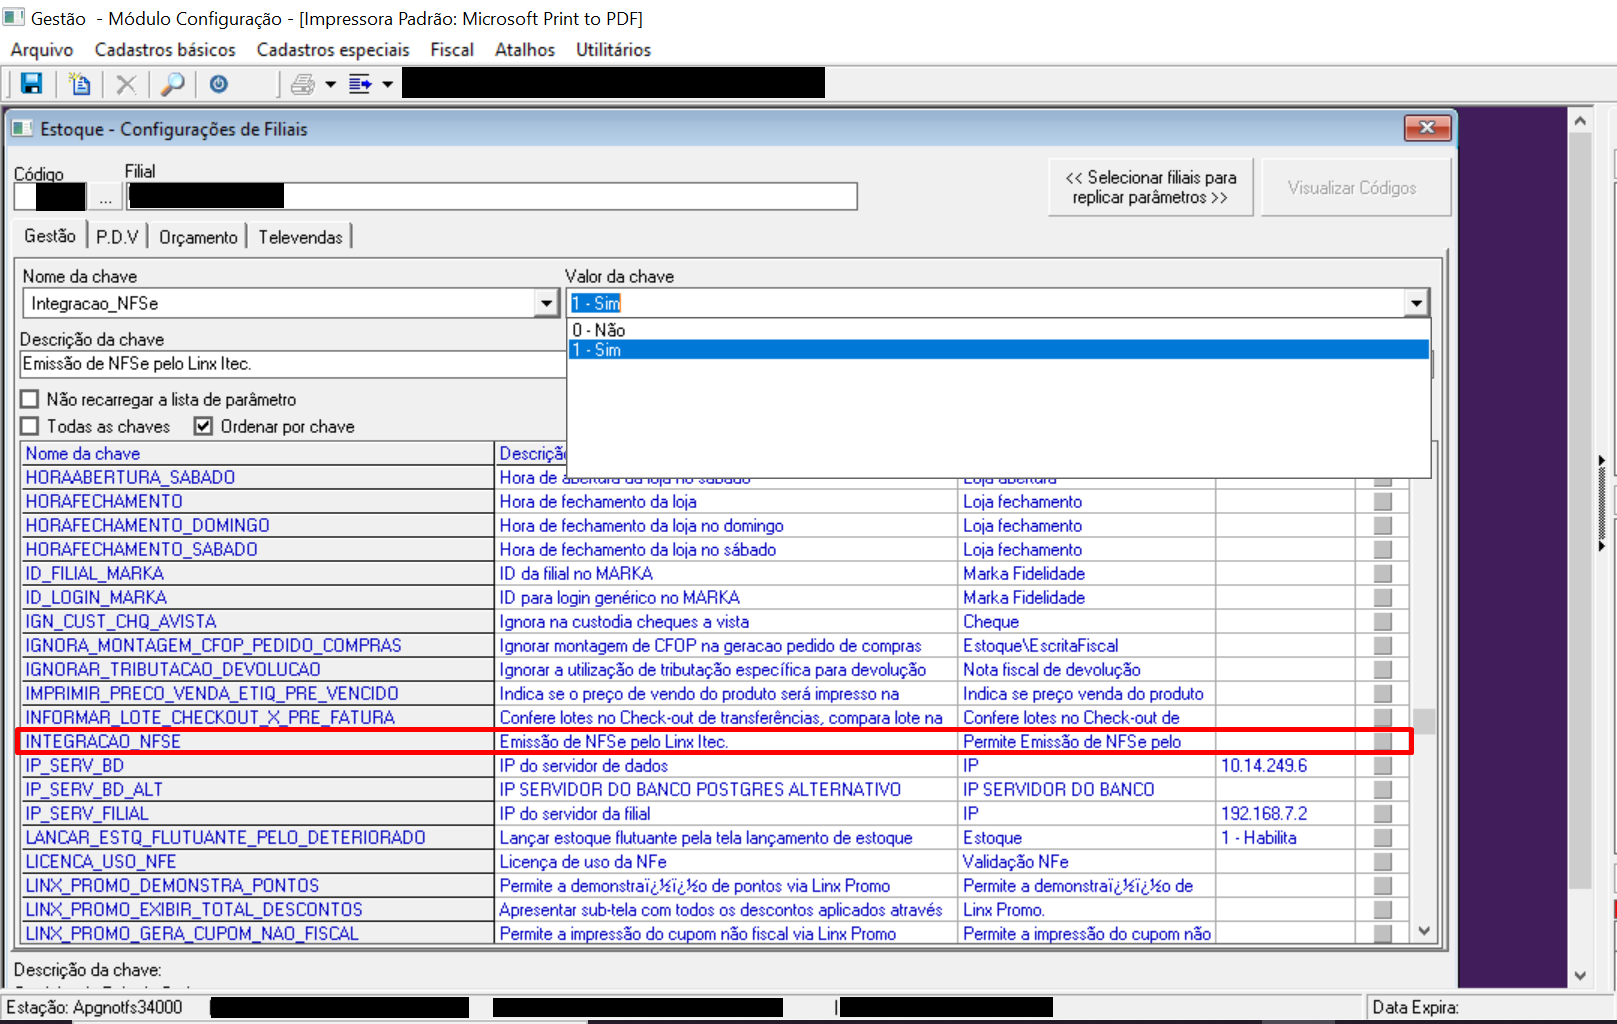
Task: Click the parameter grid vertical scrollbar down arrow
Action: (x=1424, y=931)
